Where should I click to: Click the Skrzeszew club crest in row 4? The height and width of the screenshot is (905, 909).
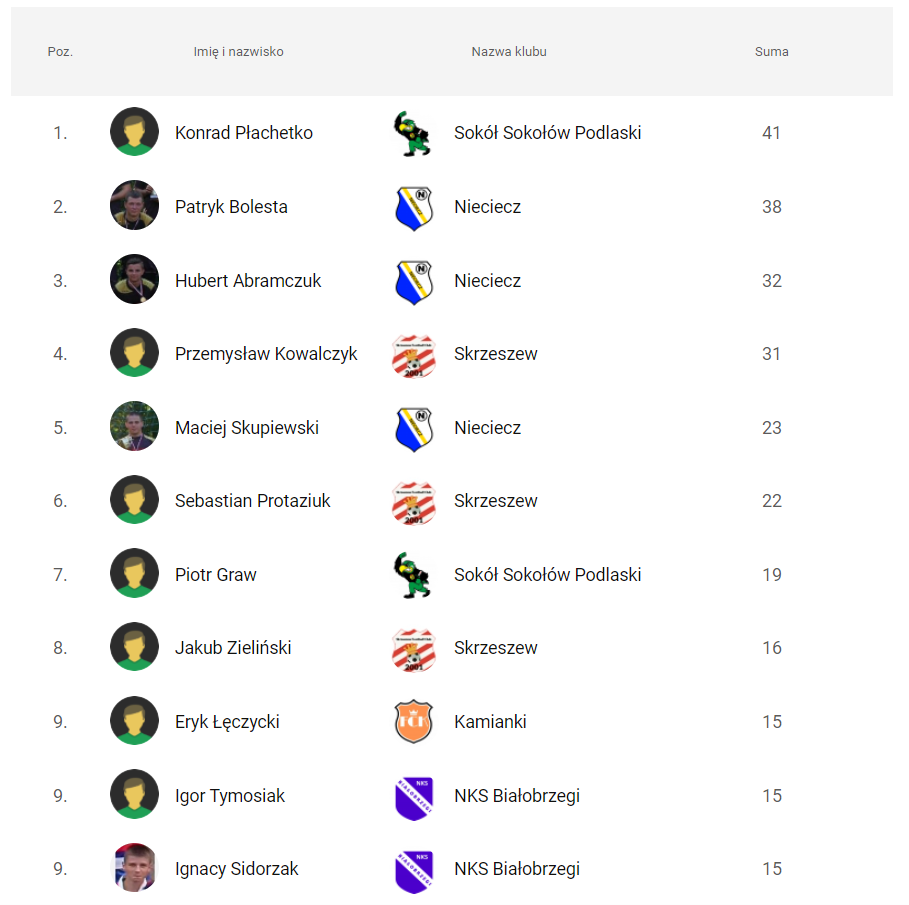pos(413,355)
